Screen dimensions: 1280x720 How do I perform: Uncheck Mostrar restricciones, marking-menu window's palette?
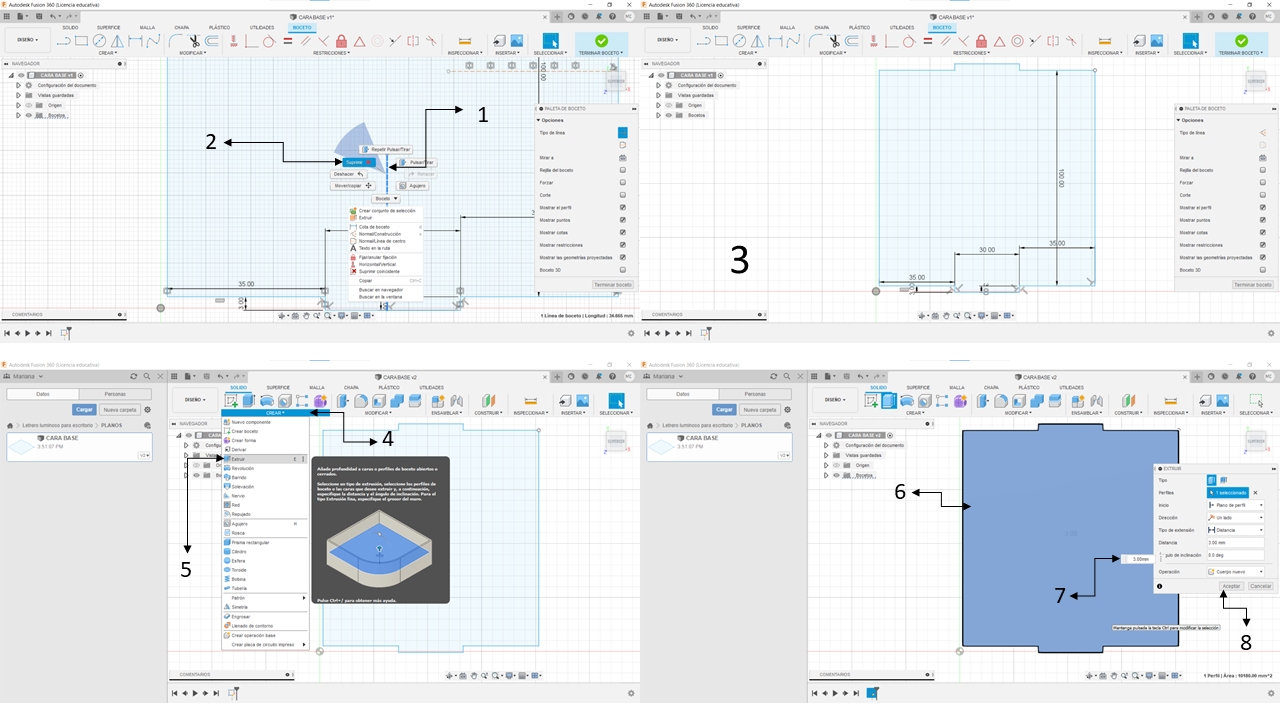622,245
